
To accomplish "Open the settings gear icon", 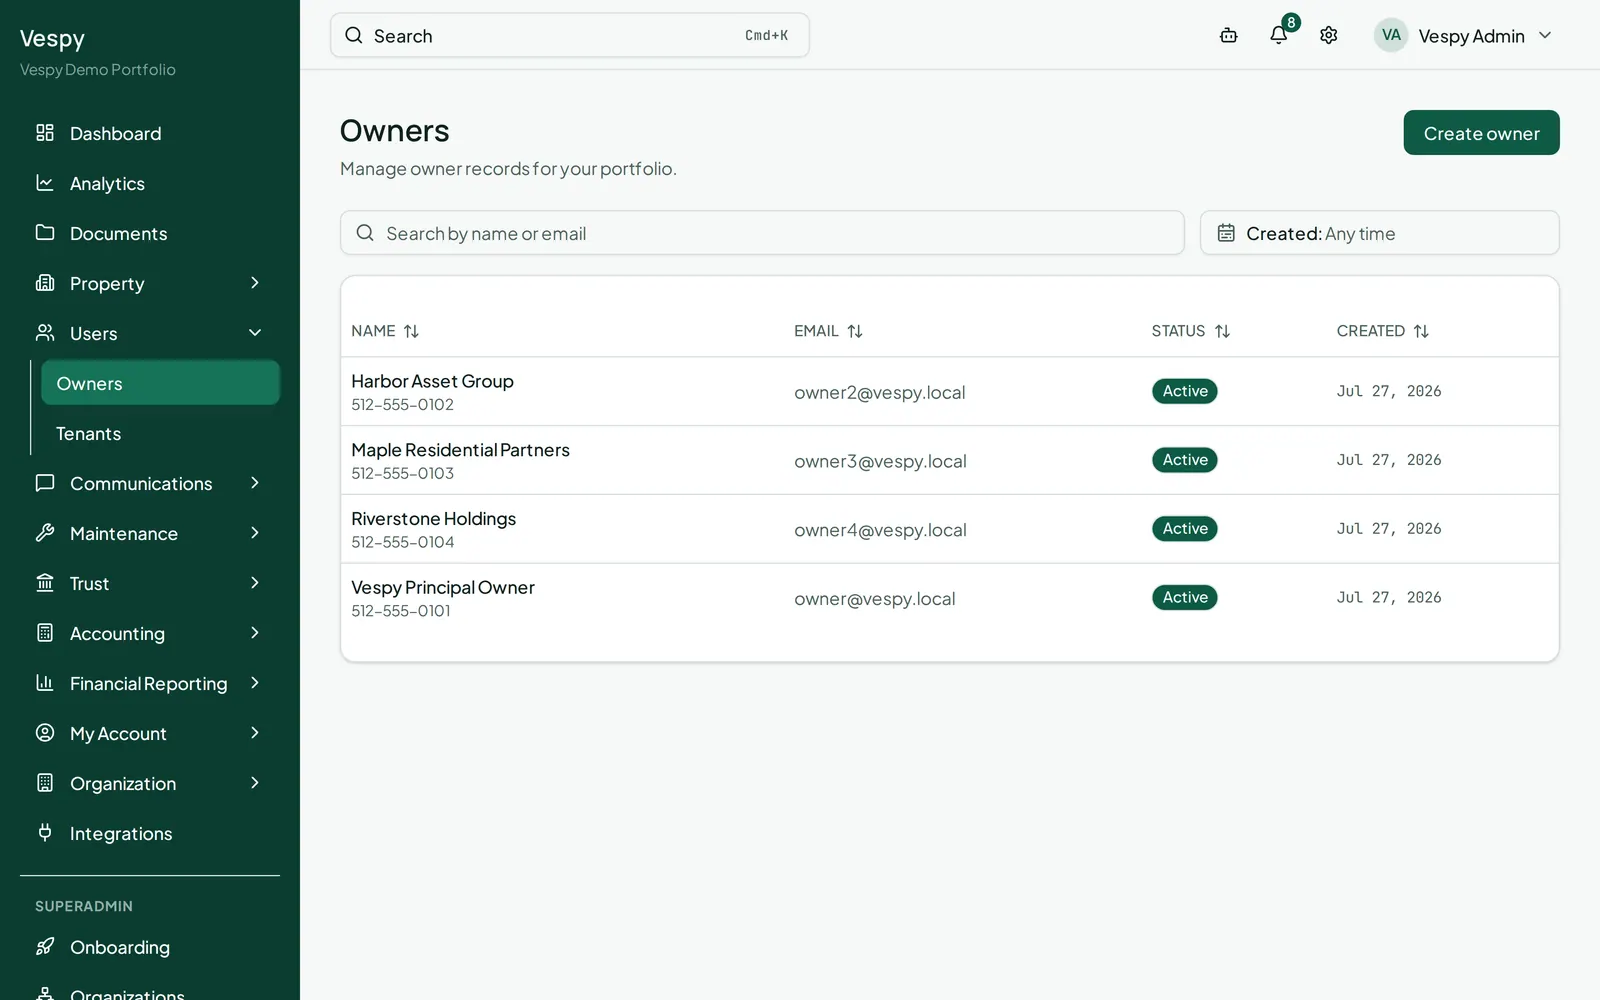I will (x=1329, y=36).
